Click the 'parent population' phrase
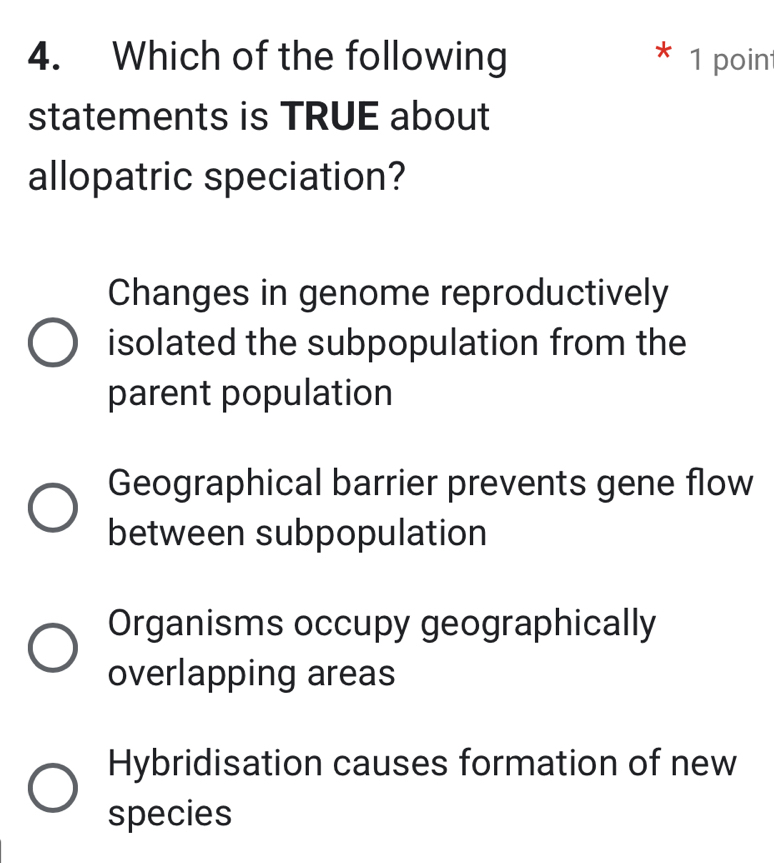Viewport: 774px width, 863px height. (x=248, y=393)
